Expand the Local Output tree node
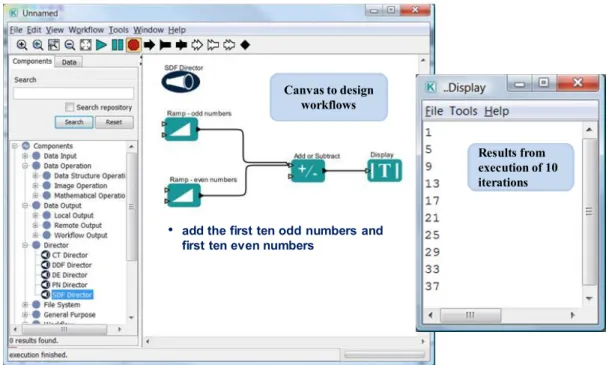 coord(35,215)
